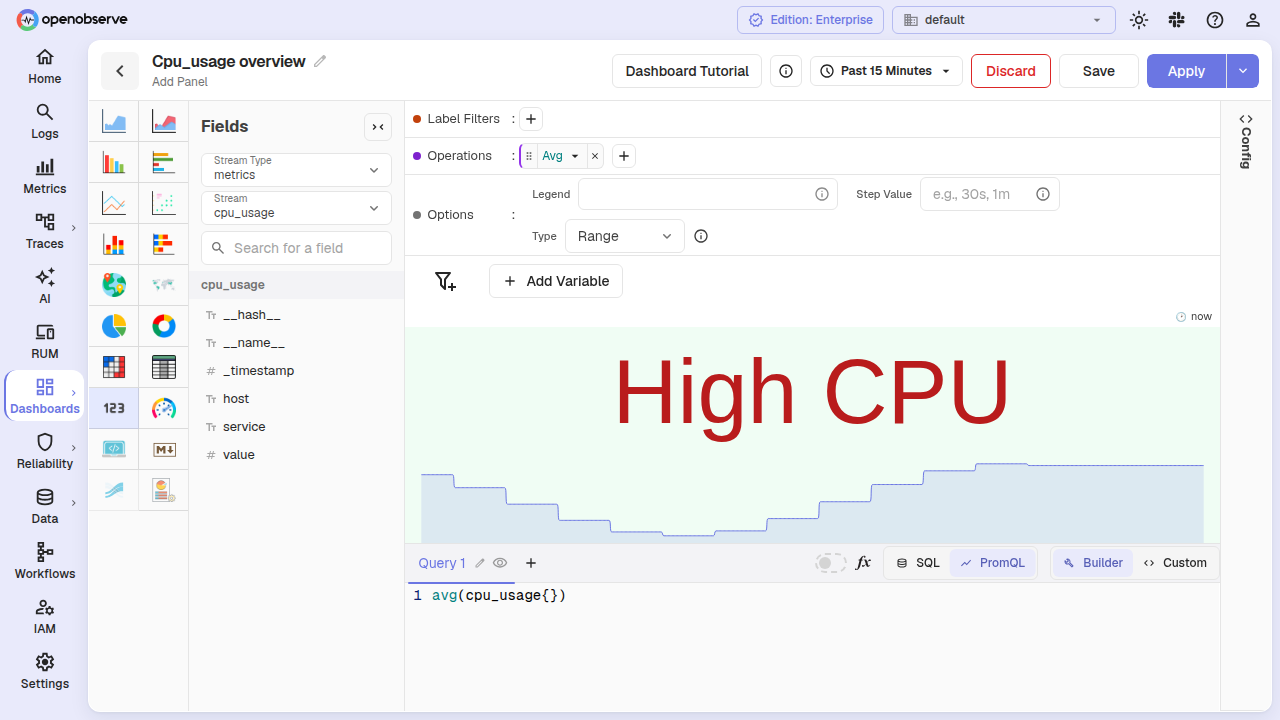Expand the Apply button dropdown arrow

tap(1242, 71)
